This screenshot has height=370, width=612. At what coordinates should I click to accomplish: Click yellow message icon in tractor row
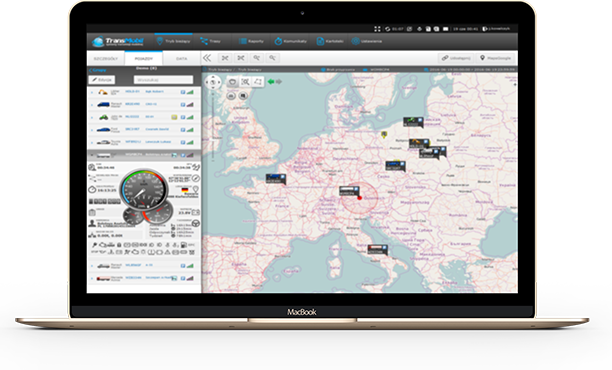click(x=174, y=117)
